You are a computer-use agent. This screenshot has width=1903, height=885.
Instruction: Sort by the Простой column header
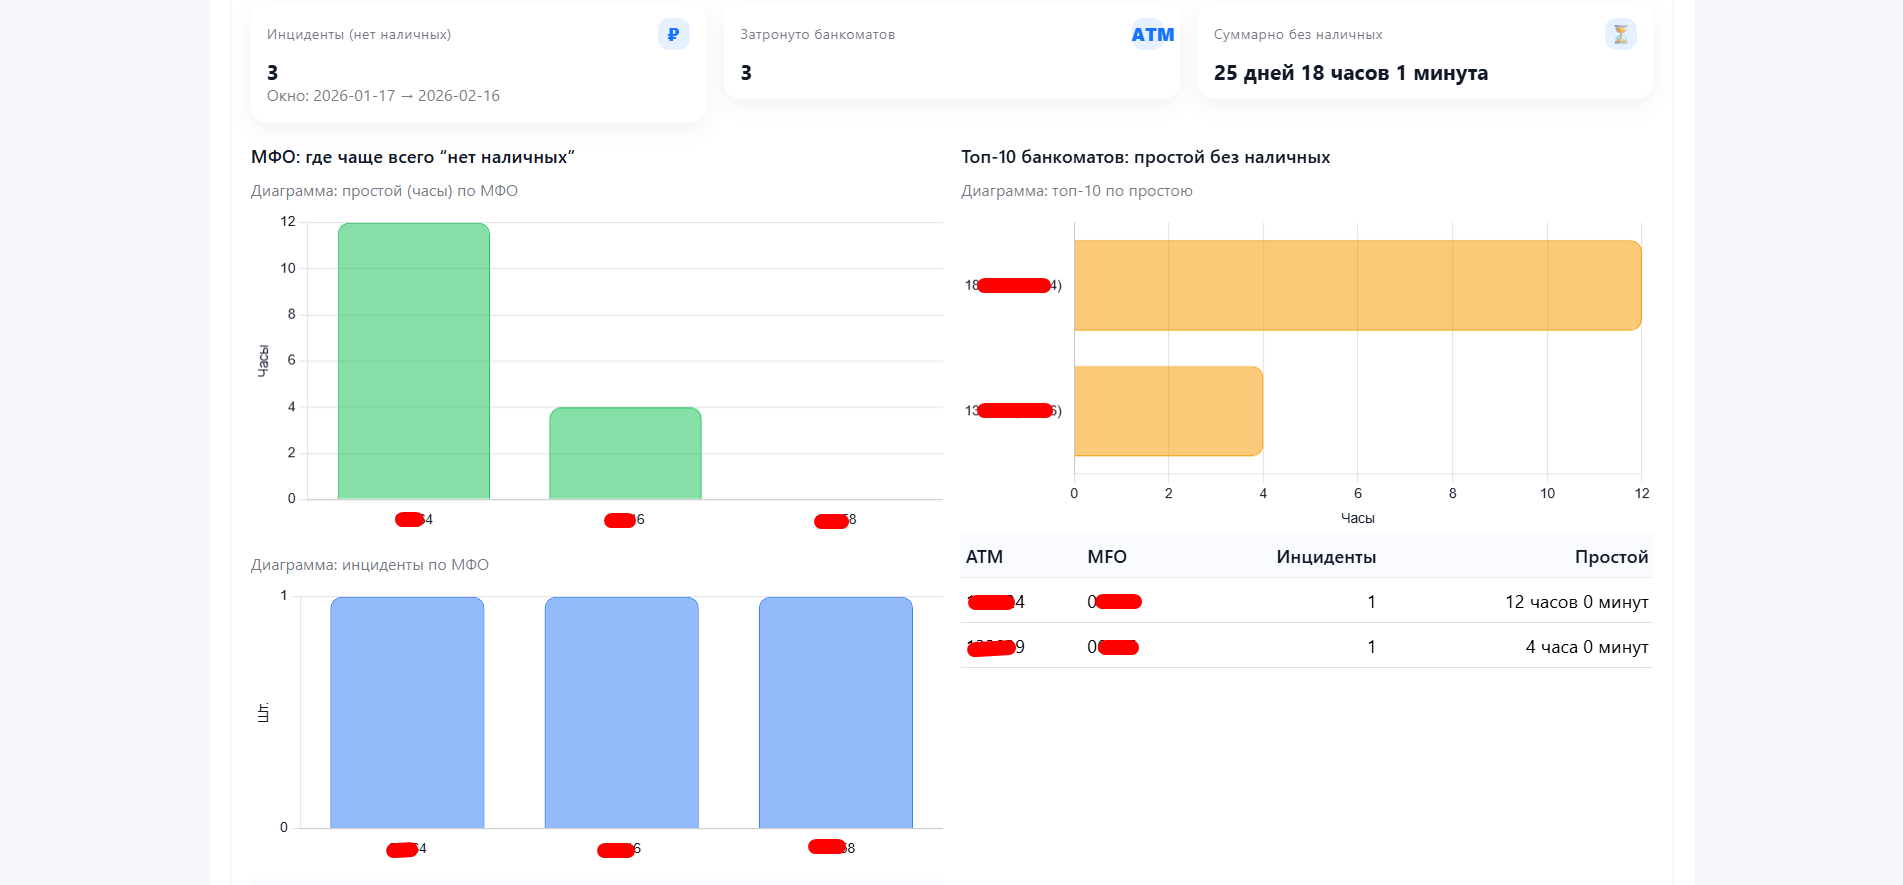tap(1611, 557)
